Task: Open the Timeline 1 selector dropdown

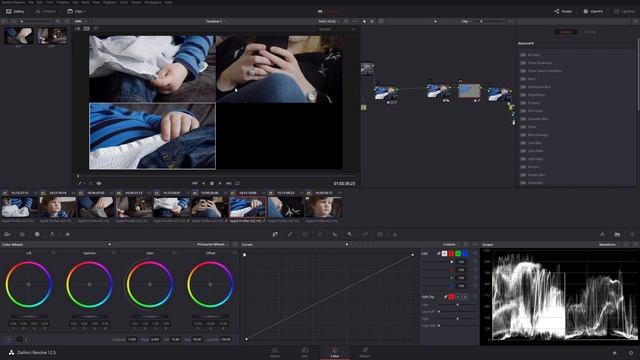Action: click(216, 21)
